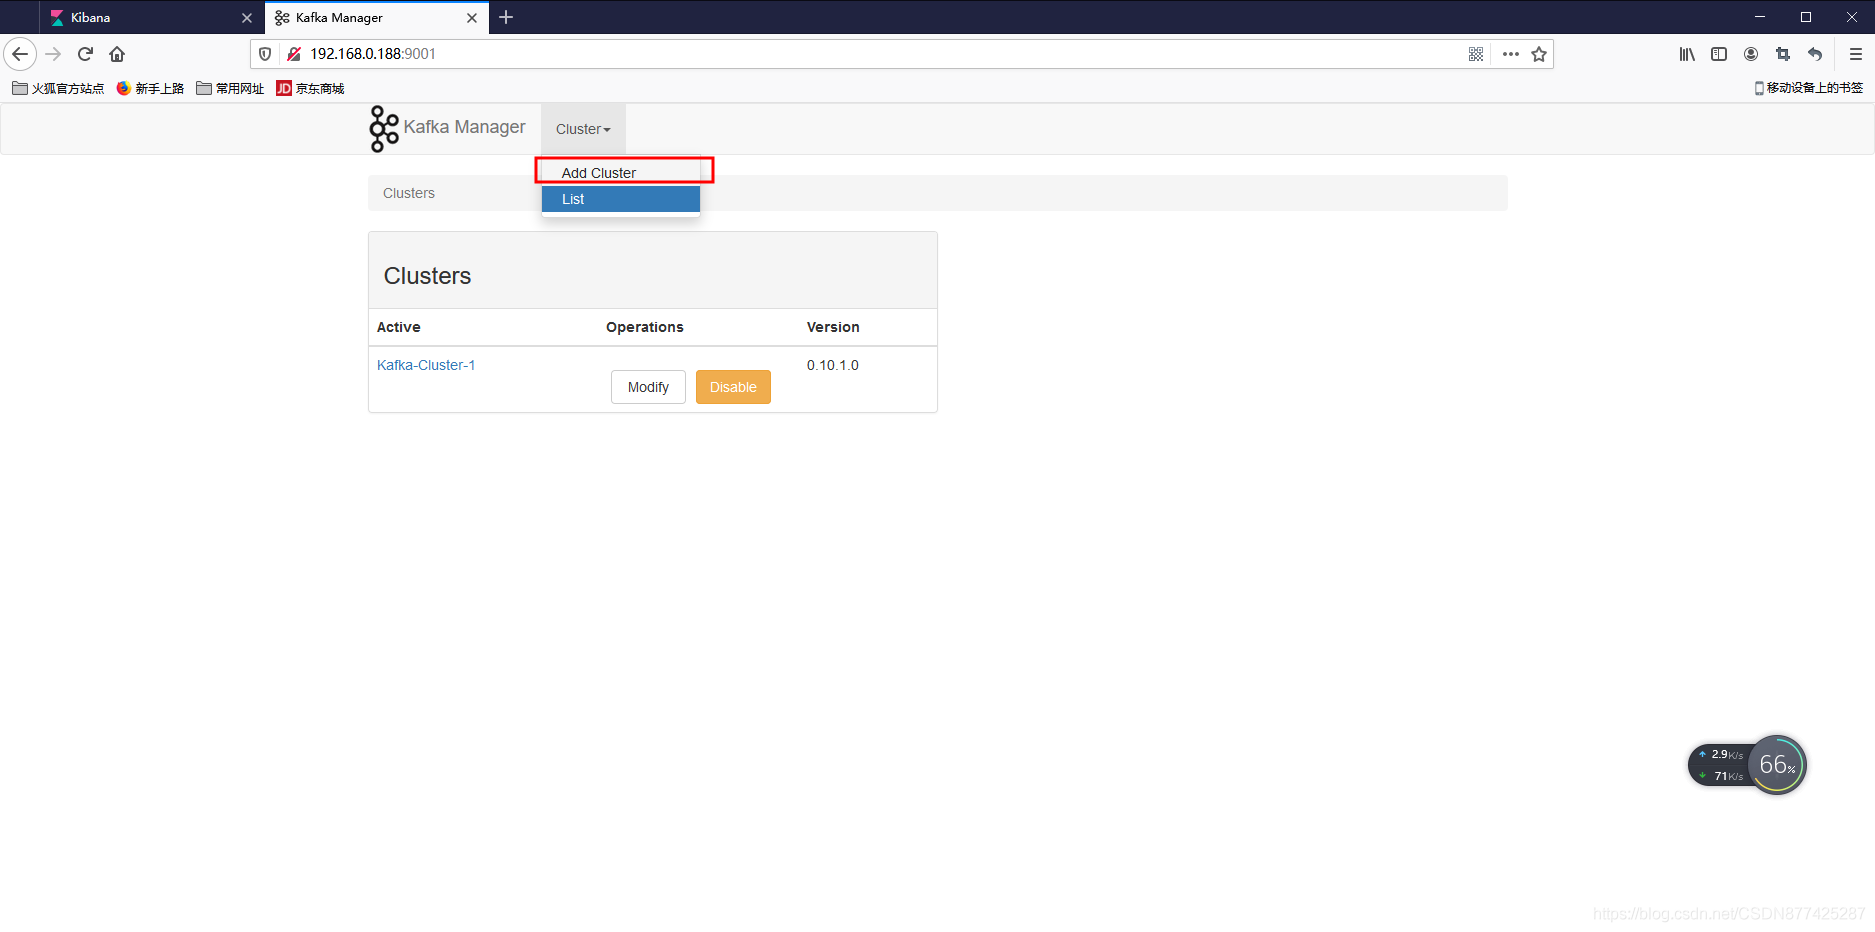Click the browser forward arrow
The width and height of the screenshot is (1875, 932).
54,54
